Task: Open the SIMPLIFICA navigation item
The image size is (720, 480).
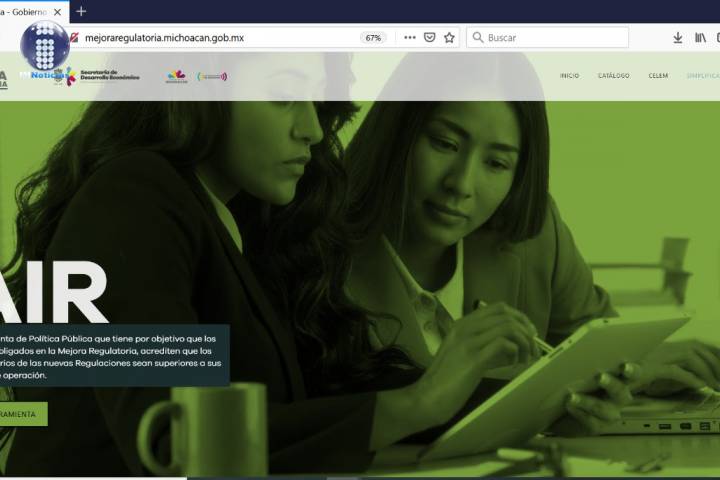Action: pyautogui.click(x=702, y=76)
